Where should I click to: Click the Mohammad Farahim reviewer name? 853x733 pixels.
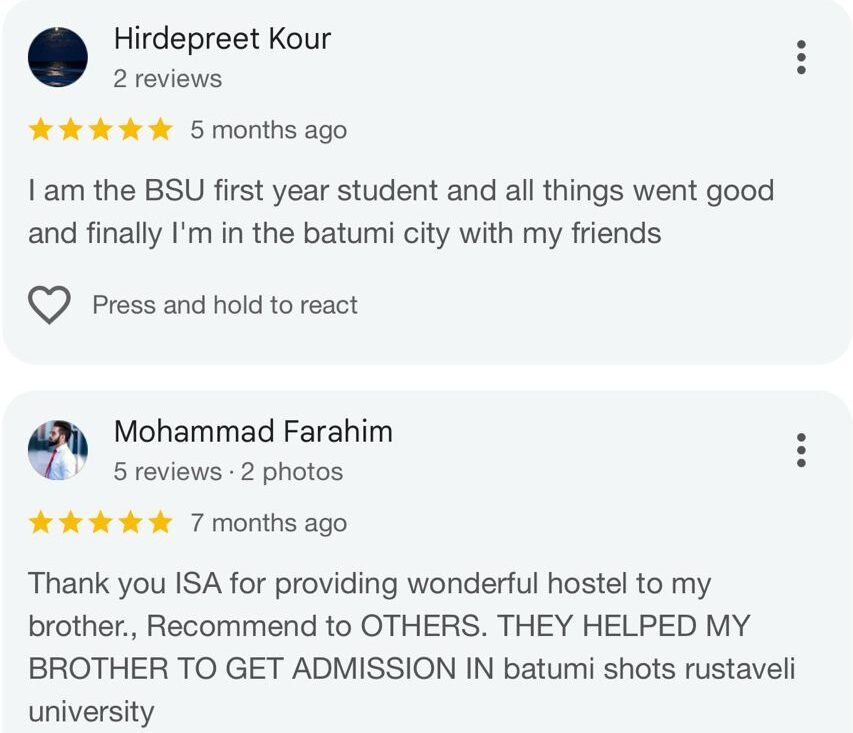253,432
